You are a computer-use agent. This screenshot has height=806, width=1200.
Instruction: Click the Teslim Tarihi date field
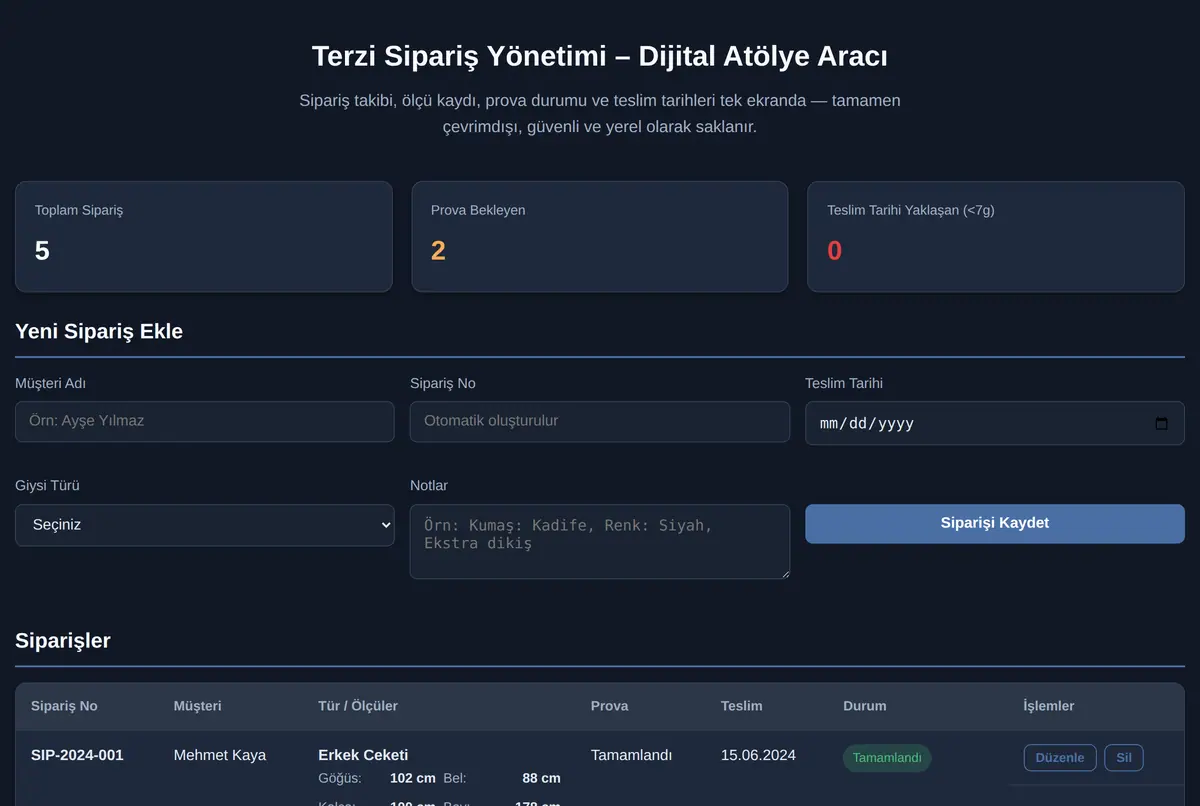[x=995, y=423]
